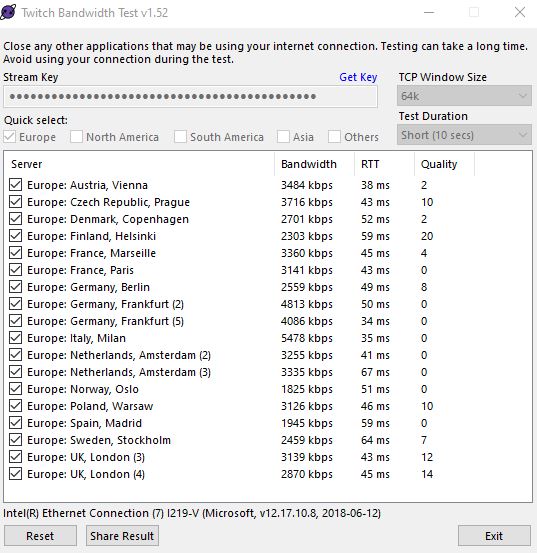Uncheck Netherlands, Amsterdam (3) server
The width and height of the screenshot is (537, 553).
click(x=16, y=372)
